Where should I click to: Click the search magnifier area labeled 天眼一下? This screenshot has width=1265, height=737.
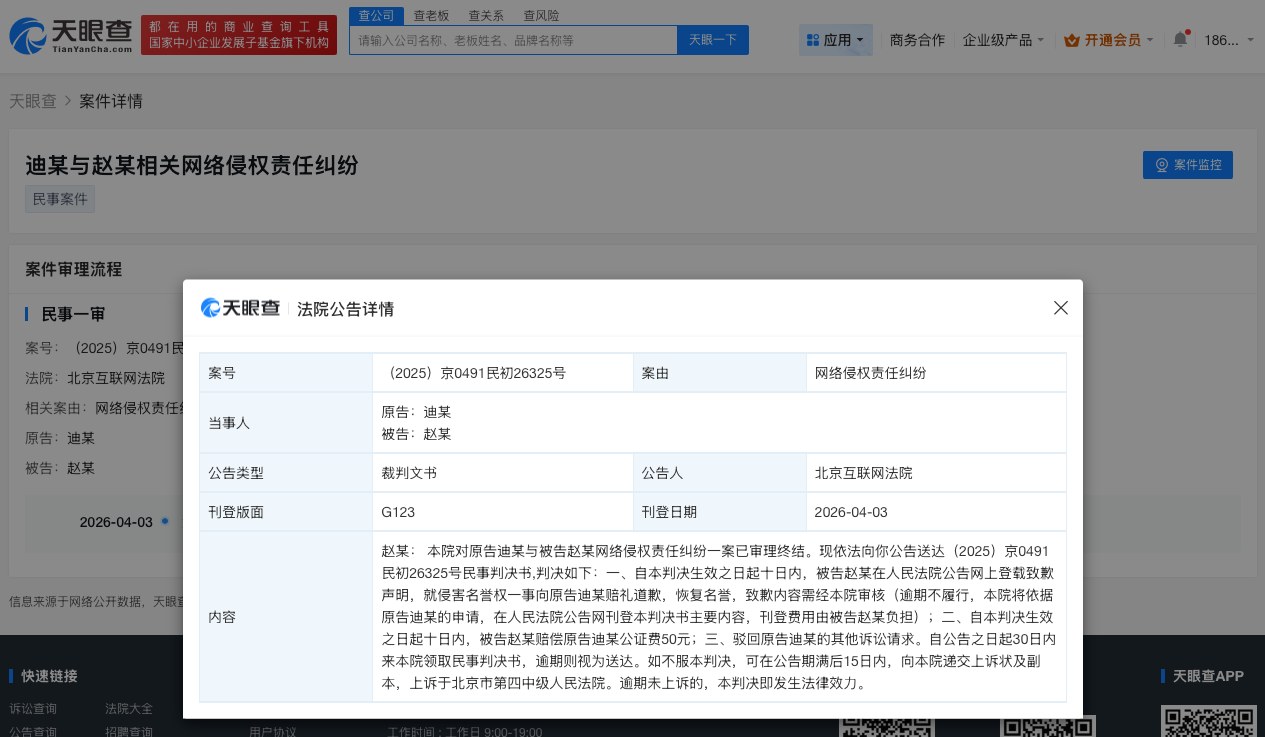[712, 40]
